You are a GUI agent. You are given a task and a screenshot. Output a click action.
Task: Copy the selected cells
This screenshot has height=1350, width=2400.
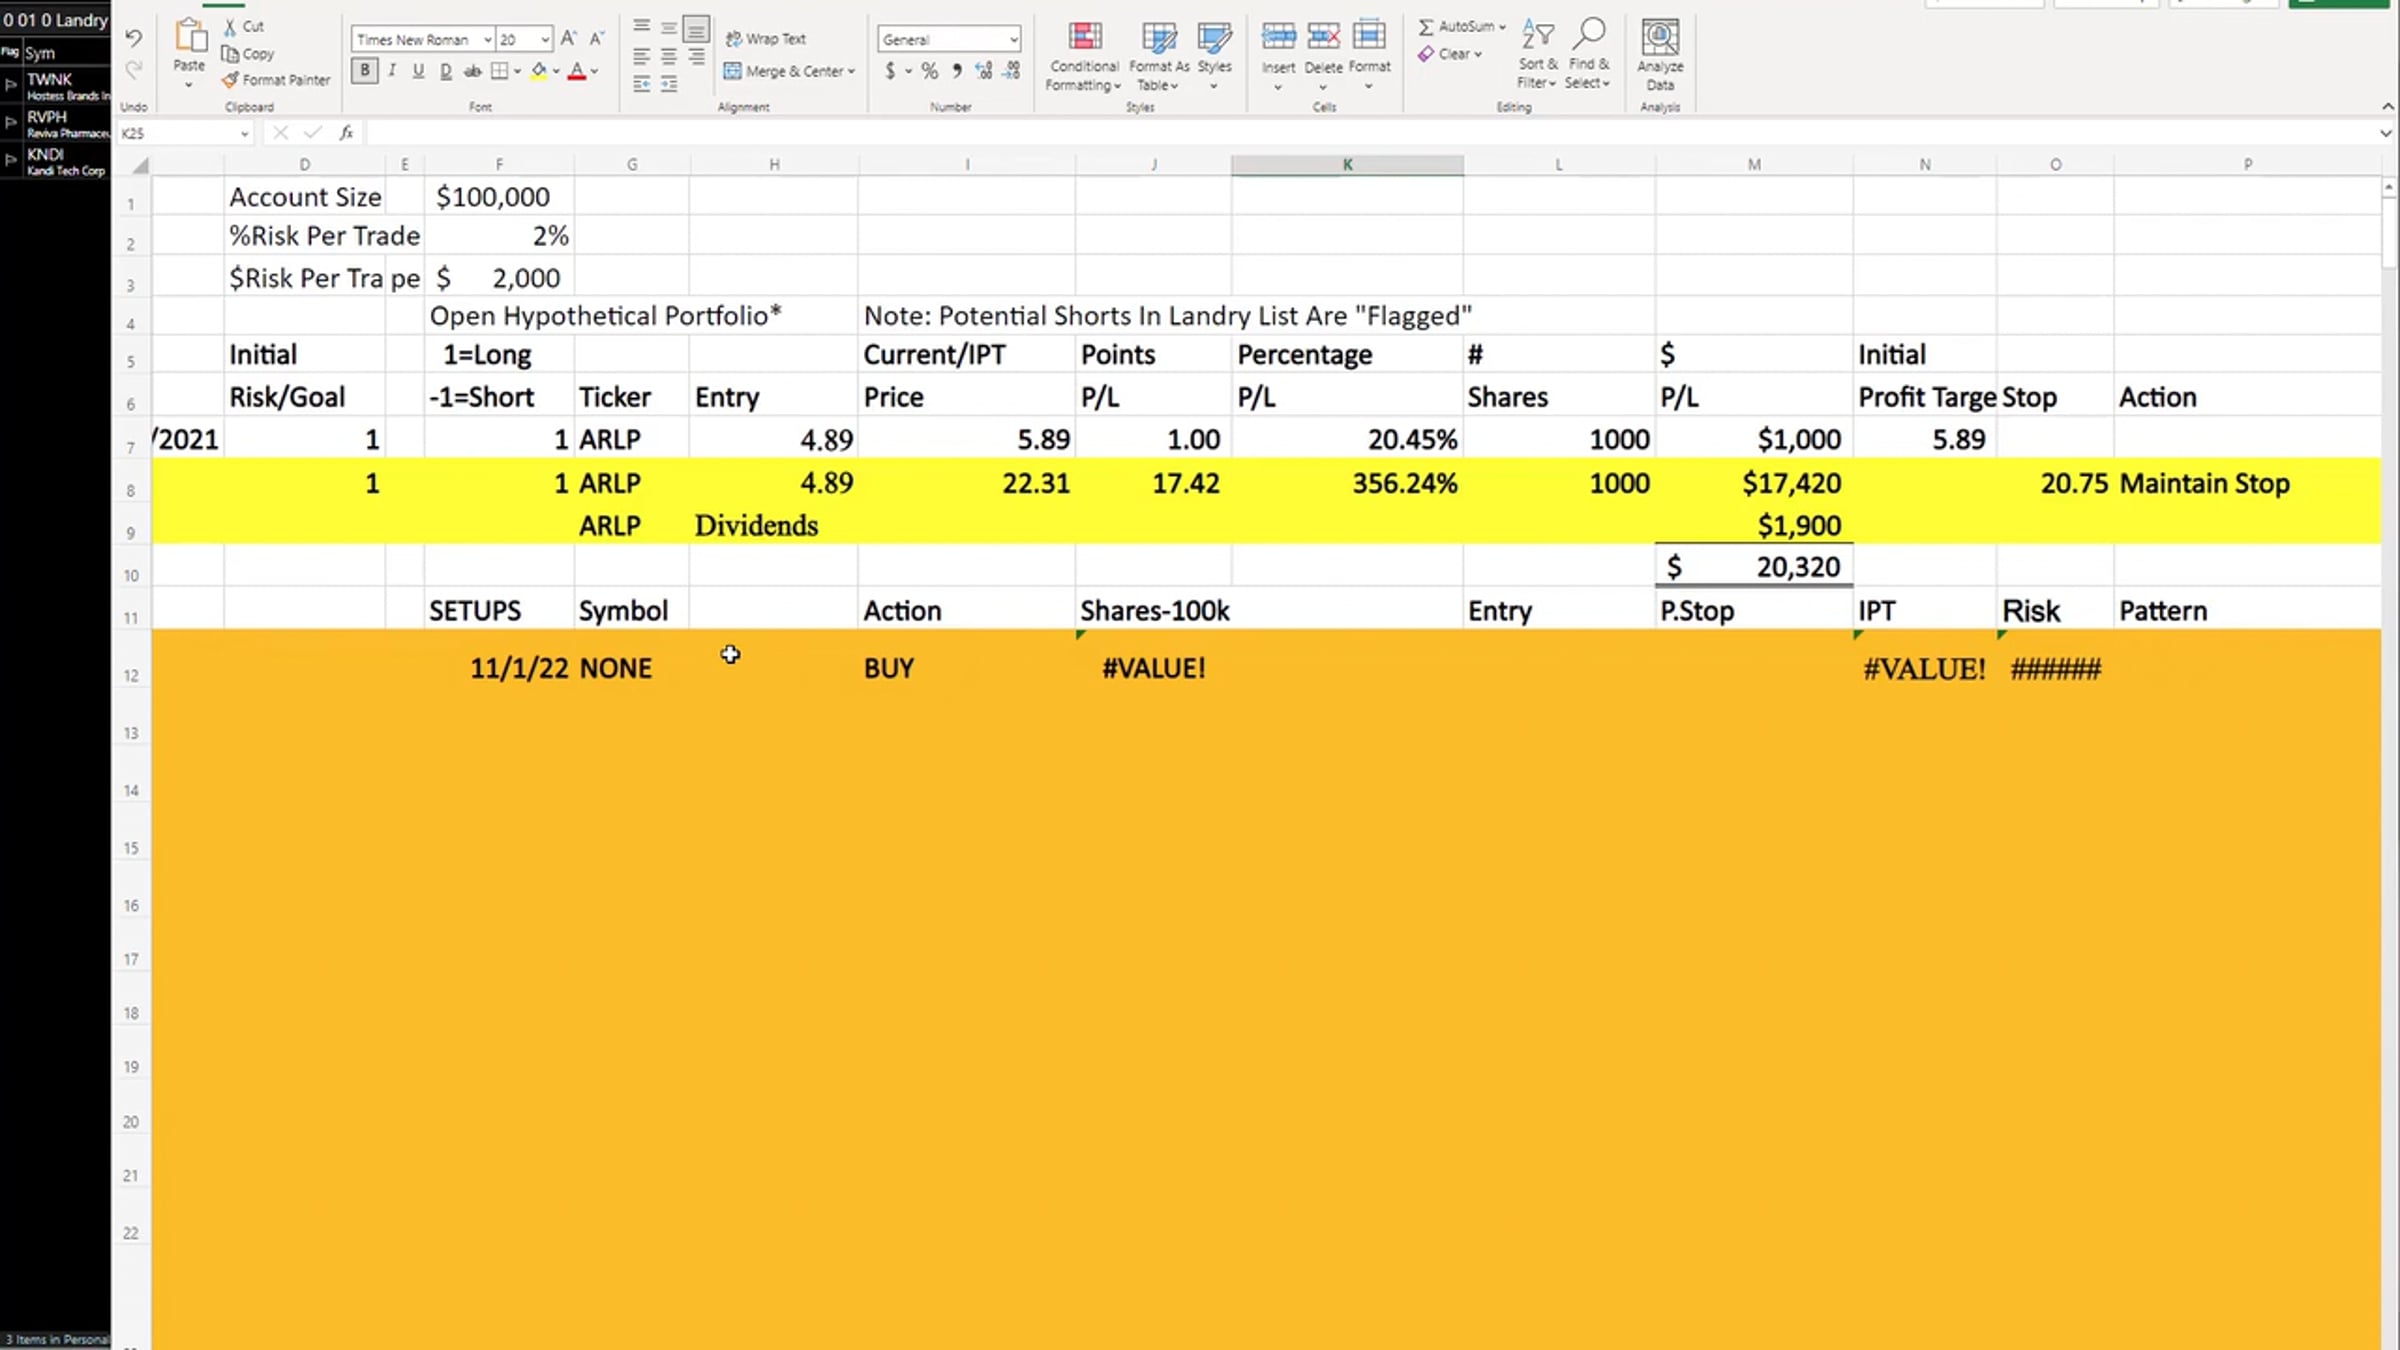(248, 54)
